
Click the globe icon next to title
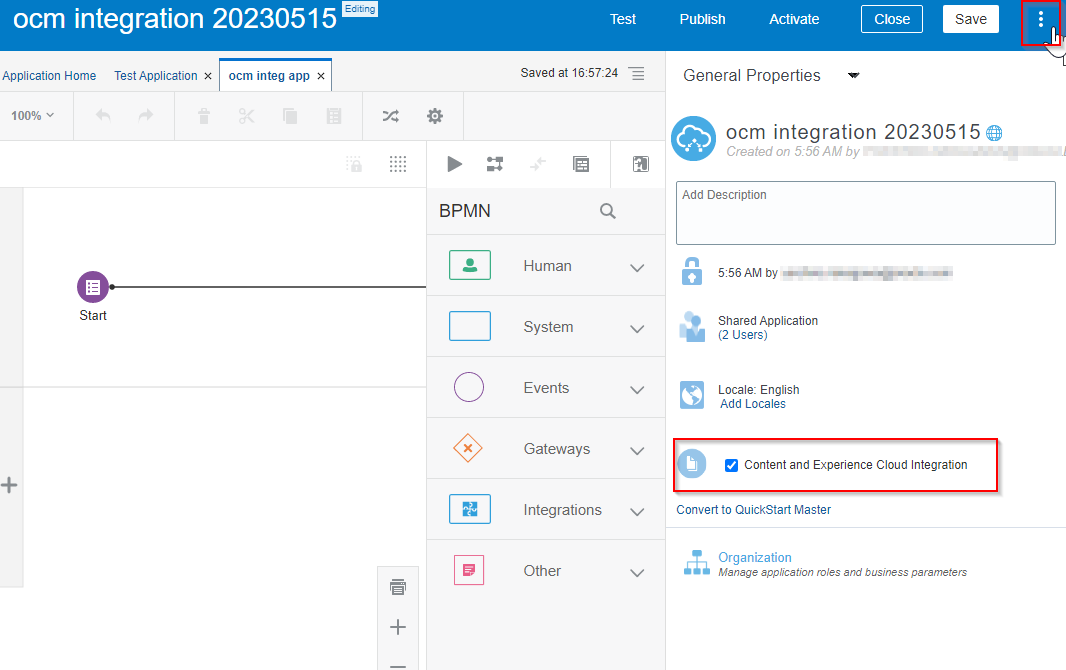(994, 133)
